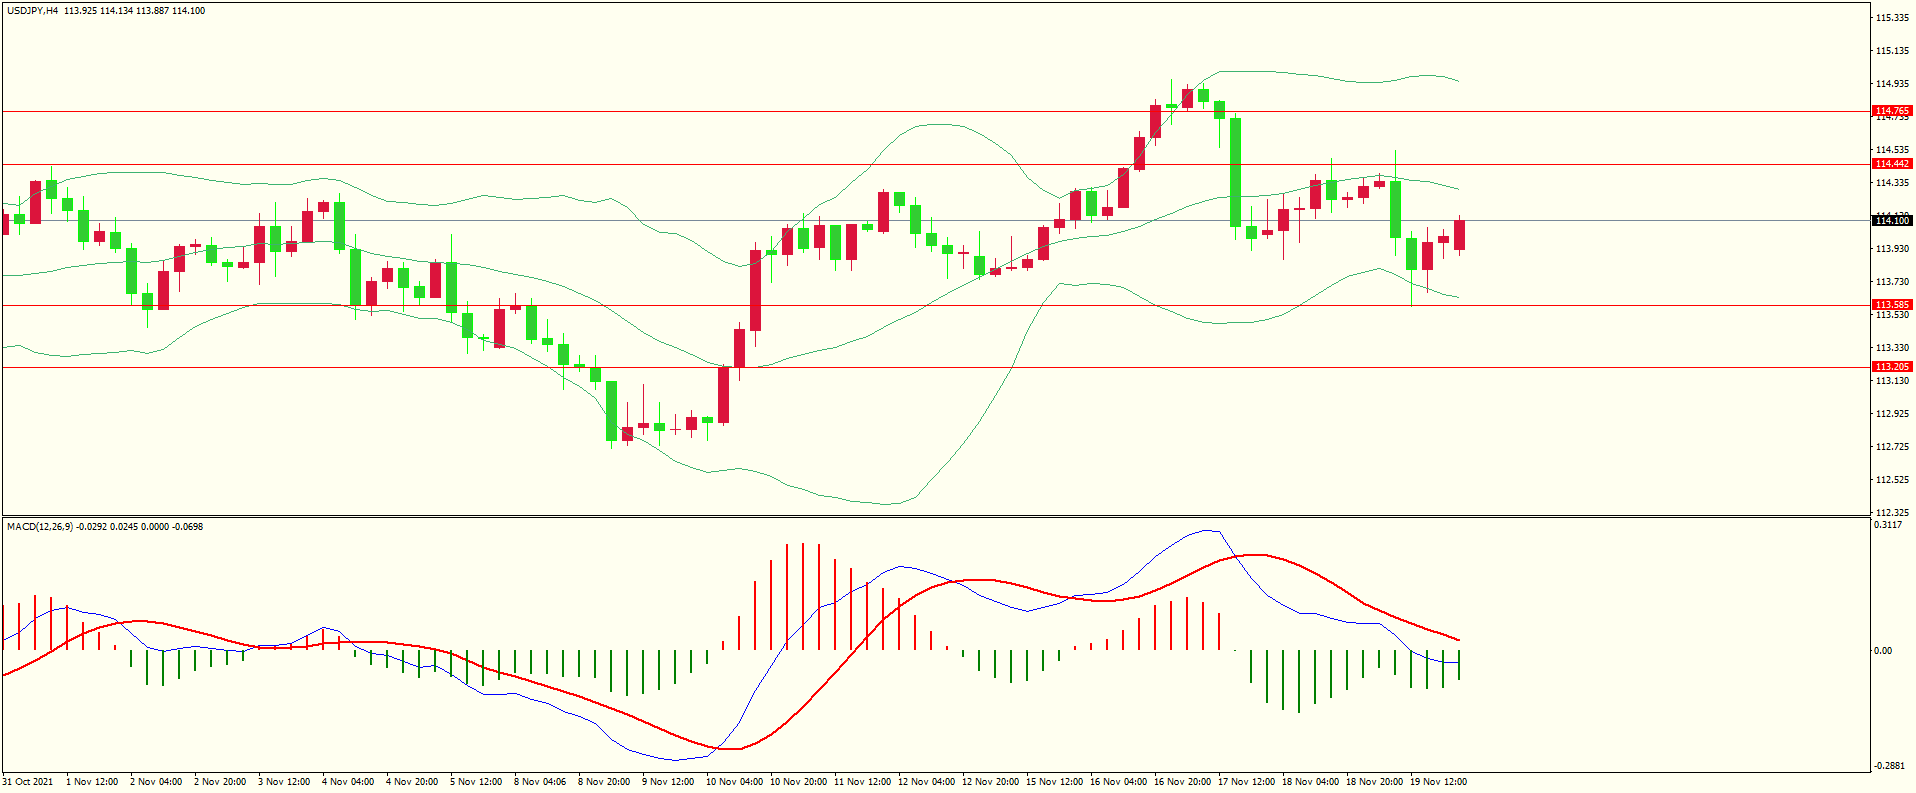Click the 115.135 price axis label
The image size is (1916, 793).
[x=1893, y=51]
